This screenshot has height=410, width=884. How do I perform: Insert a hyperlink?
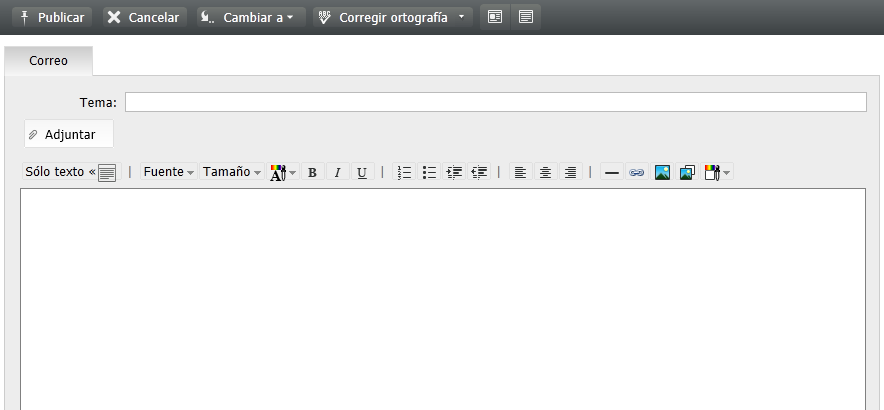637,172
